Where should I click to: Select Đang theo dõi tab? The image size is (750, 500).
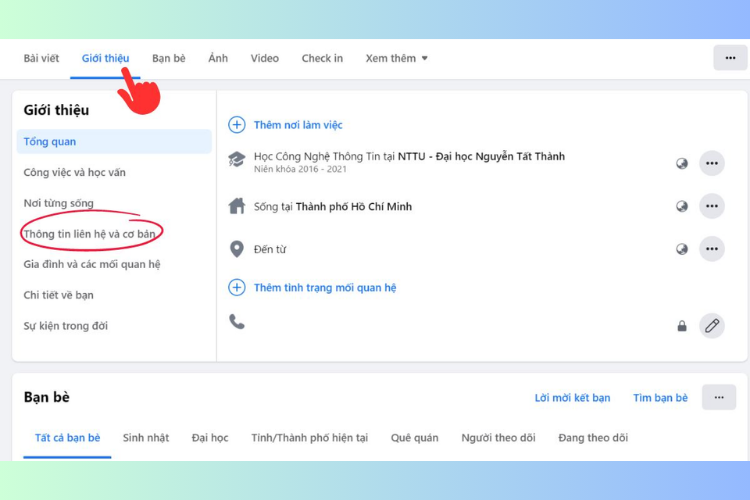pyautogui.click(x=593, y=438)
